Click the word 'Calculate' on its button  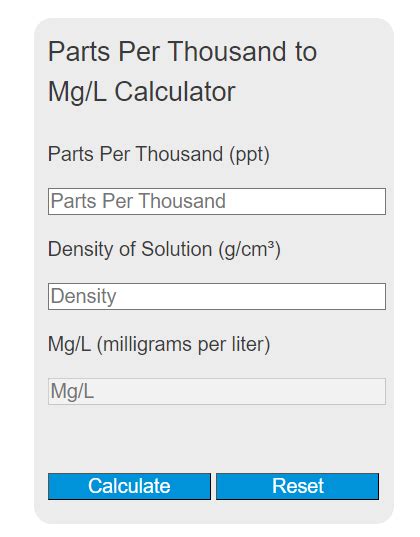pos(129,486)
